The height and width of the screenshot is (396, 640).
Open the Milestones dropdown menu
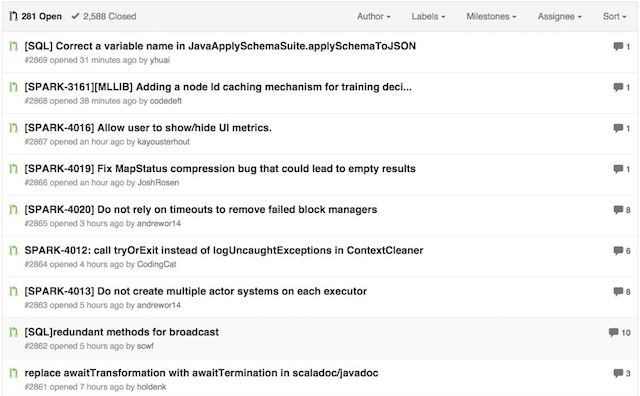click(x=491, y=16)
